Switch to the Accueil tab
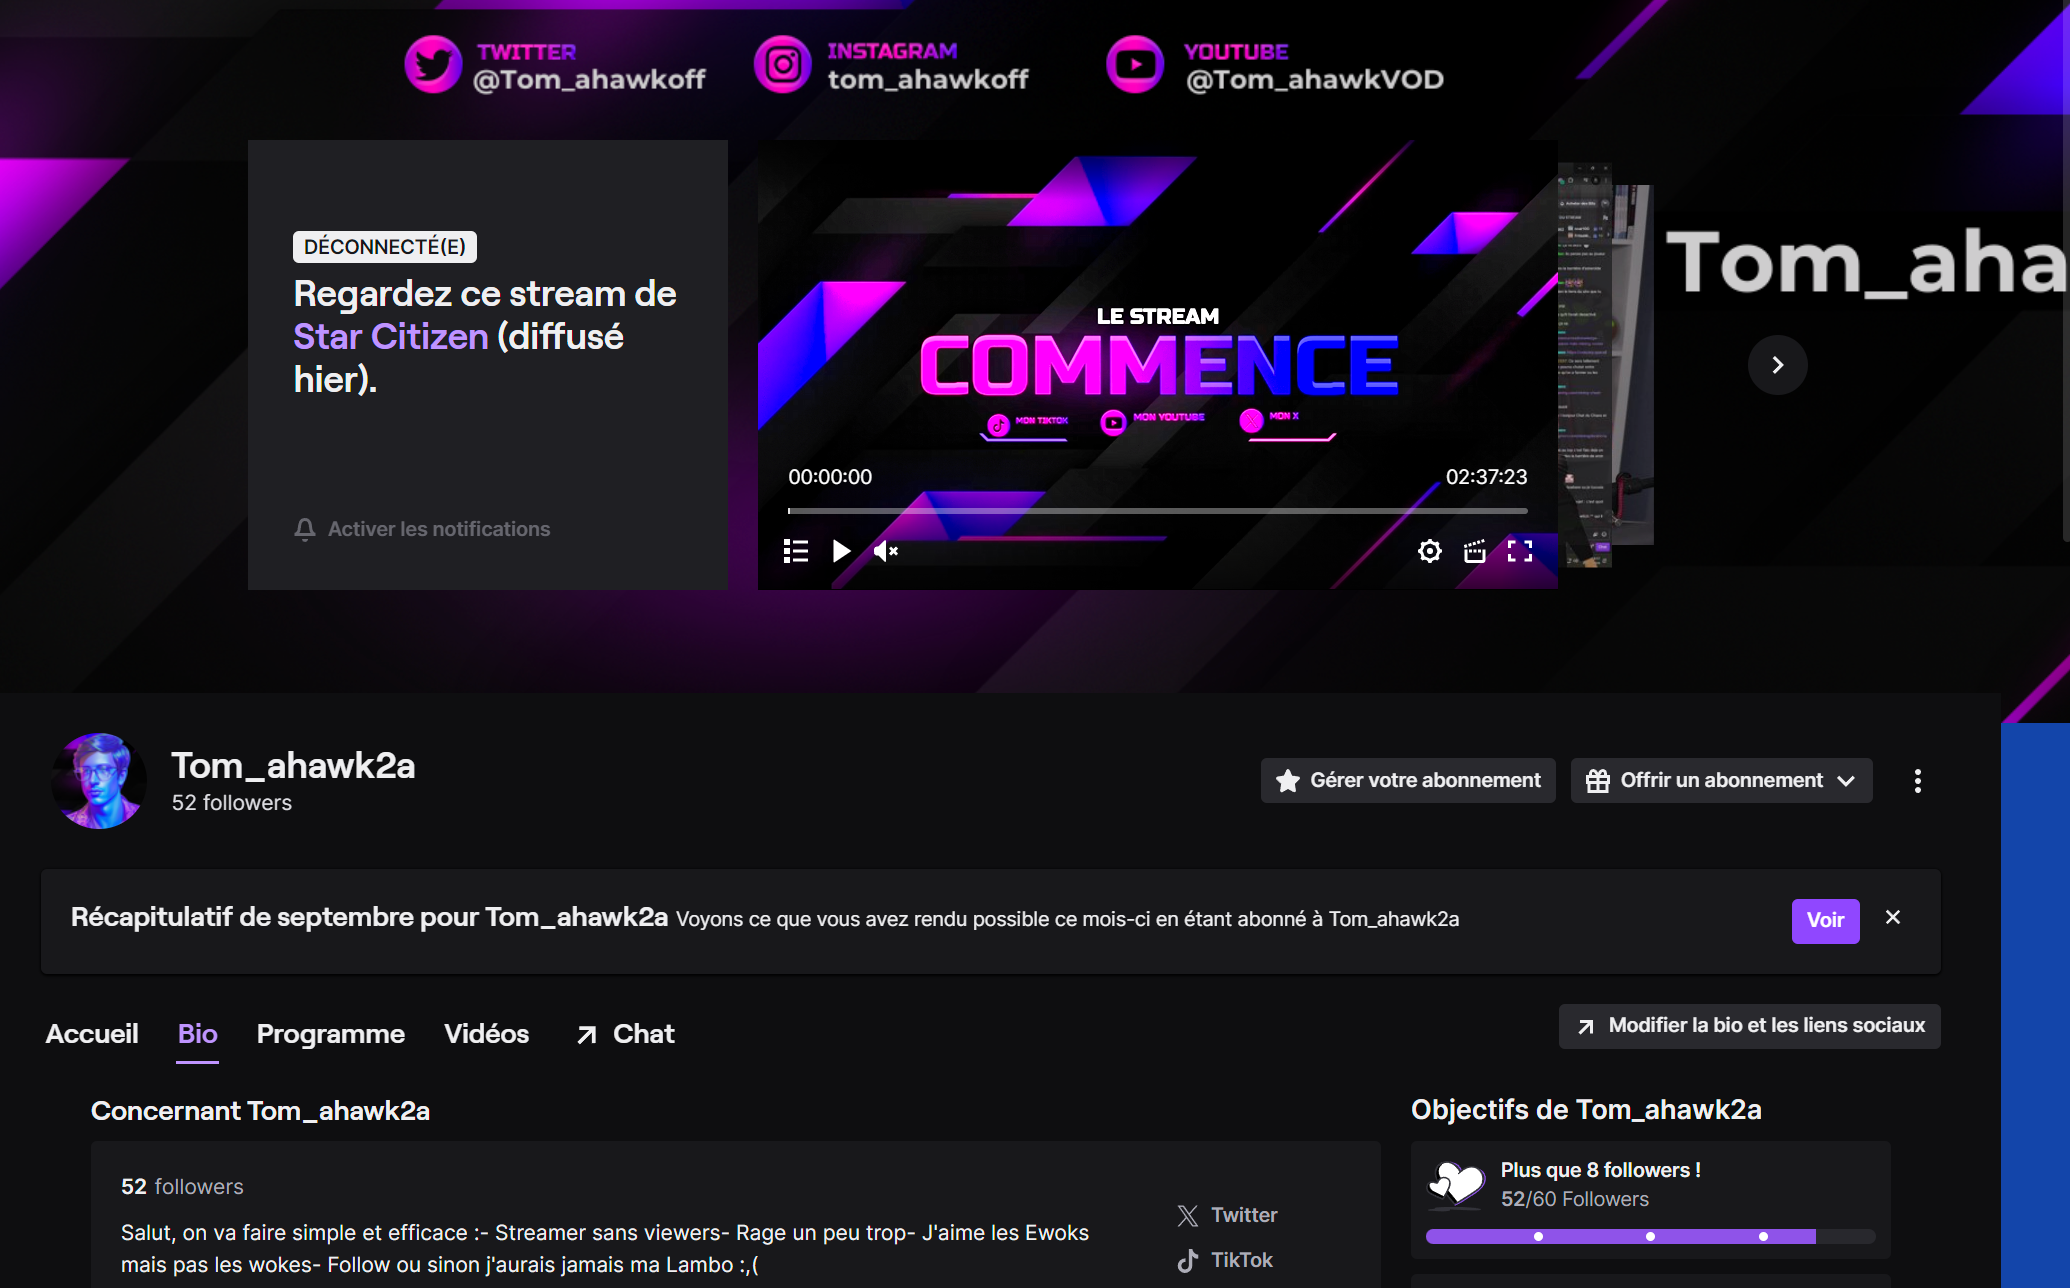Image resolution: width=2070 pixels, height=1288 pixels. 92,1034
